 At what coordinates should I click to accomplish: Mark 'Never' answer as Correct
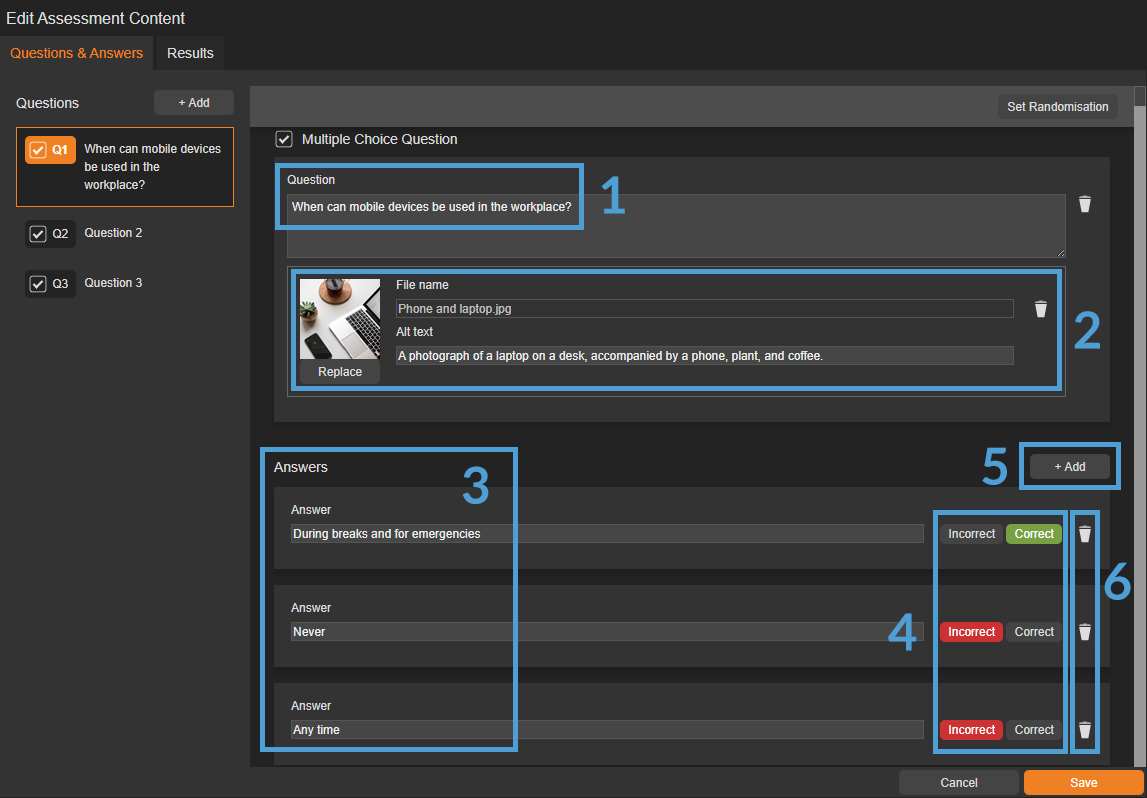(x=1034, y=632)
